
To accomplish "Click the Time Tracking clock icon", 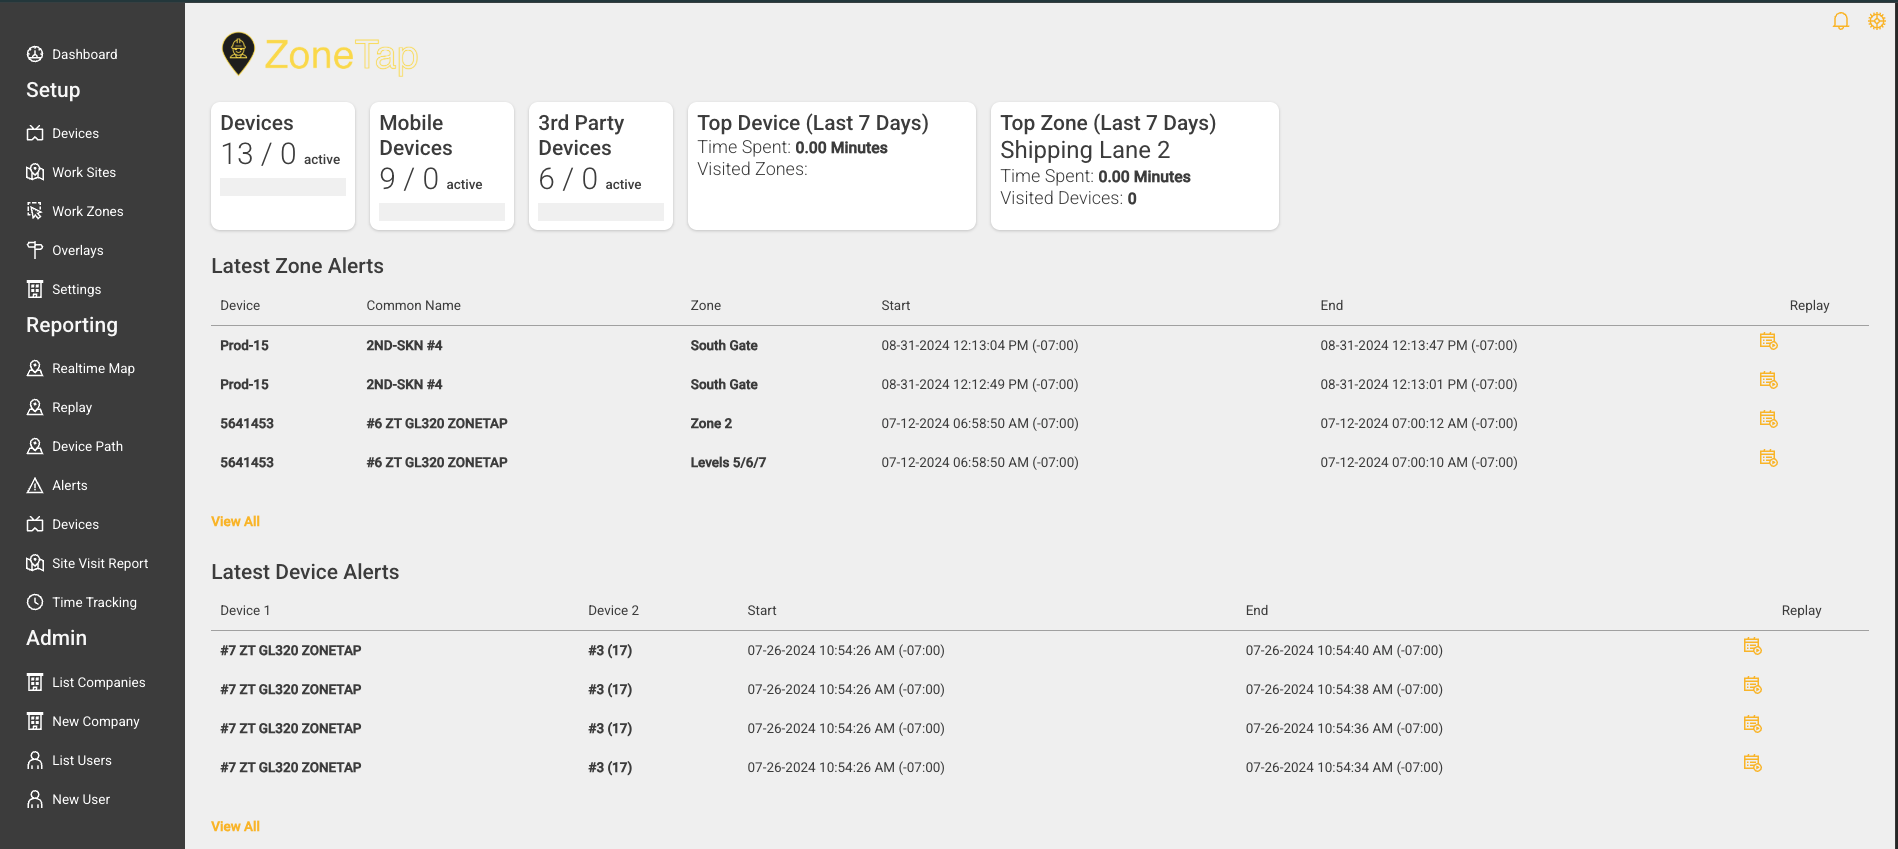I will point(35,602).
